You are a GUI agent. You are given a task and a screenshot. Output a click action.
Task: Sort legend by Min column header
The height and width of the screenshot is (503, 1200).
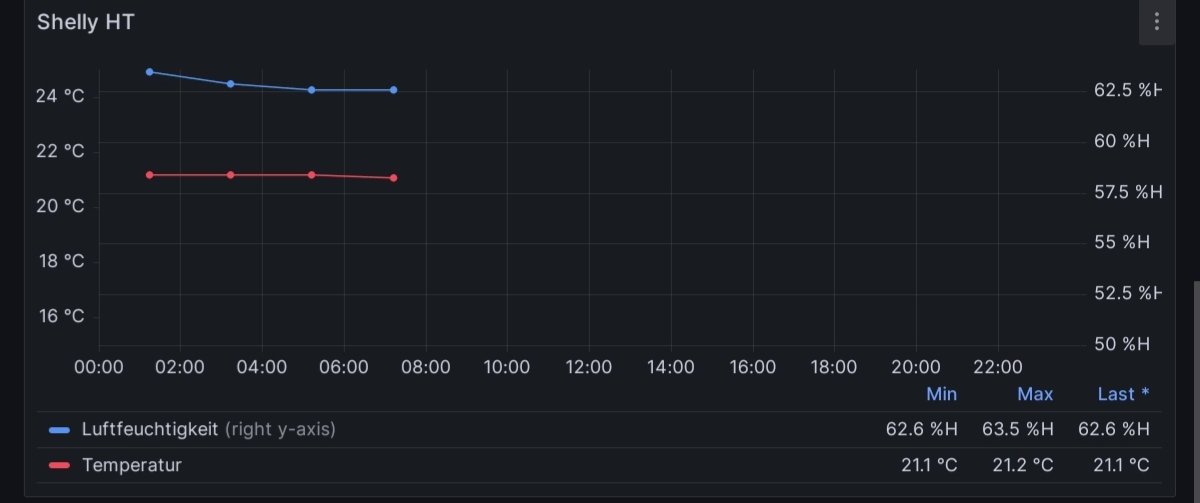941,394
